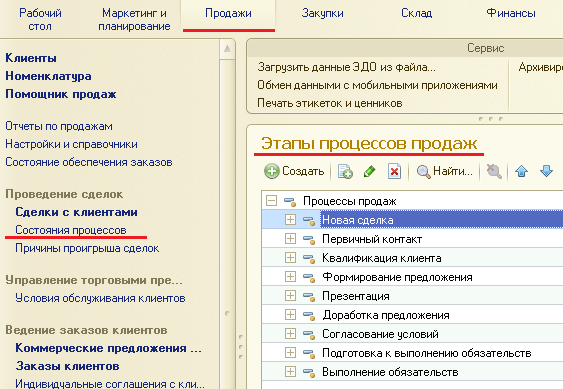Open the Найти... search button
563x389 pixels.
click(x=445, y=171)
